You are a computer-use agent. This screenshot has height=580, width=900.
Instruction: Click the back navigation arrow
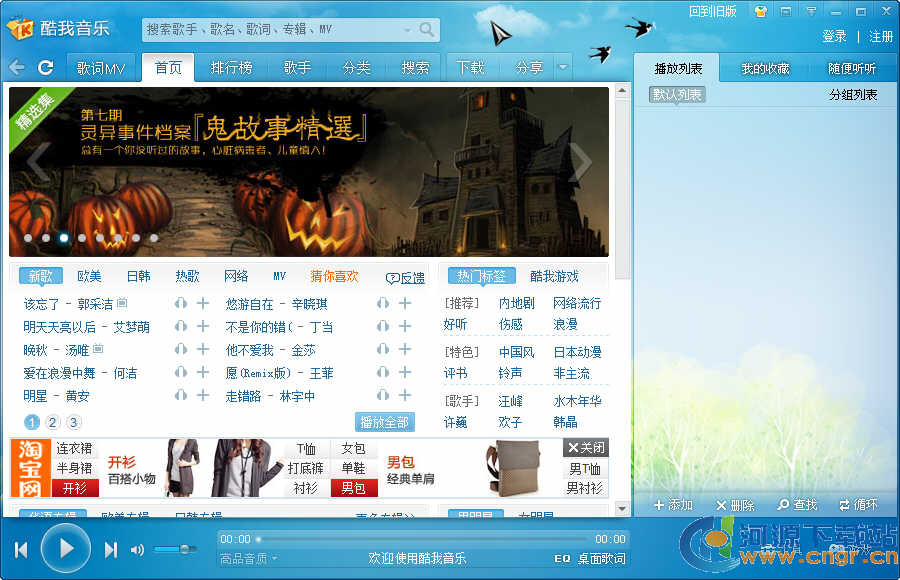point(17,67)
